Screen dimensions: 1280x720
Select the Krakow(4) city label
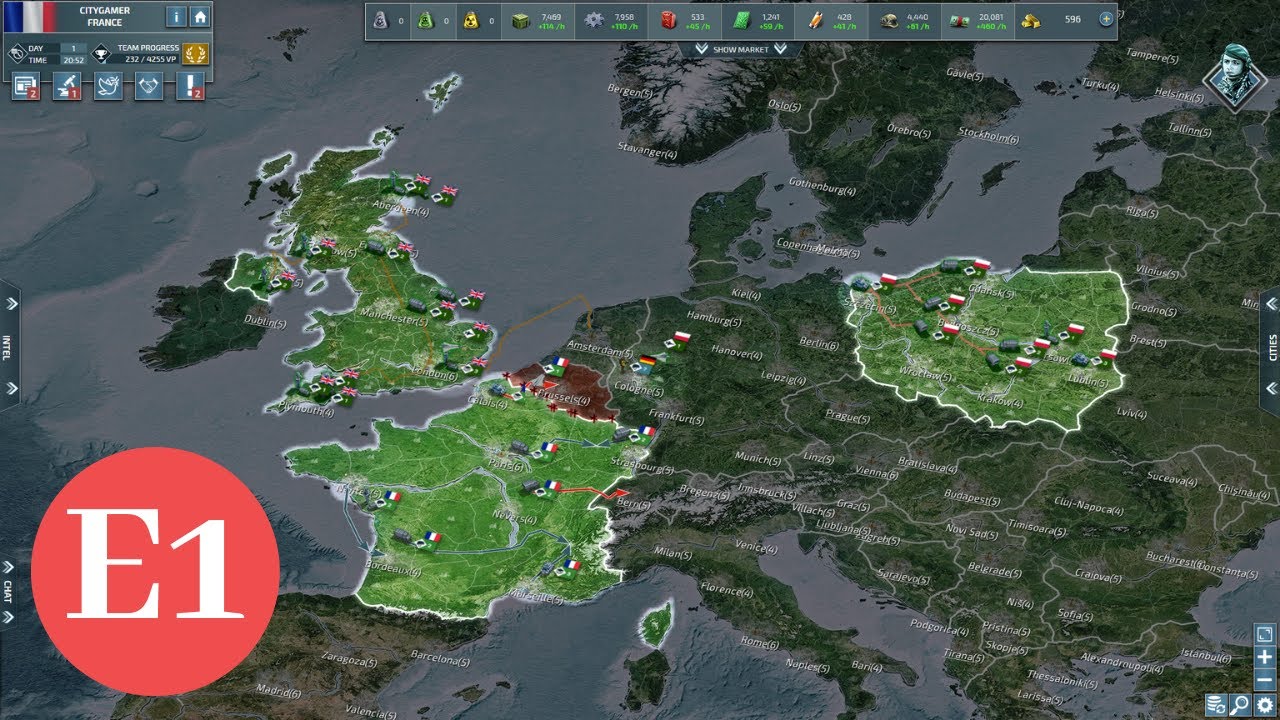(1002, 402)
